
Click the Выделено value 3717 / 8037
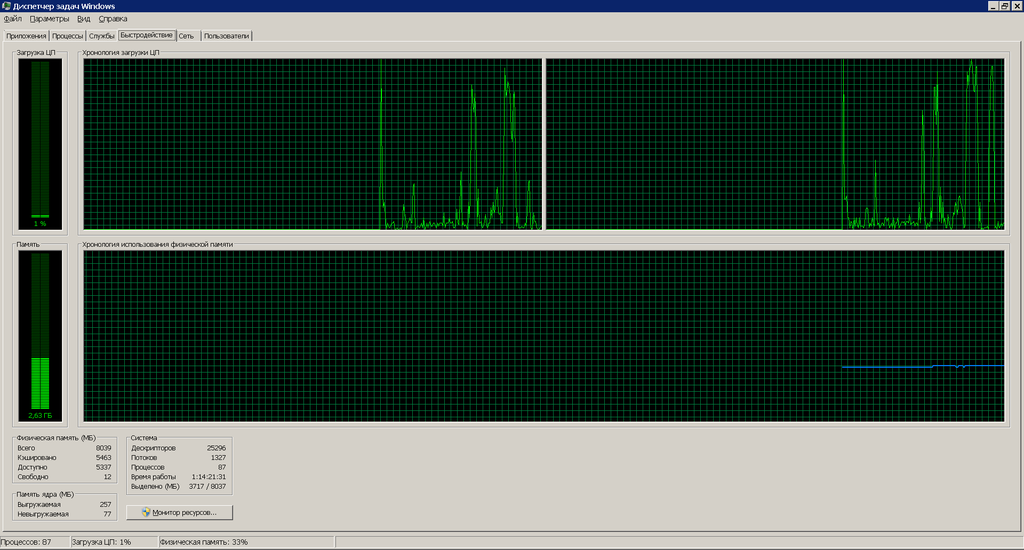point(207,487)
